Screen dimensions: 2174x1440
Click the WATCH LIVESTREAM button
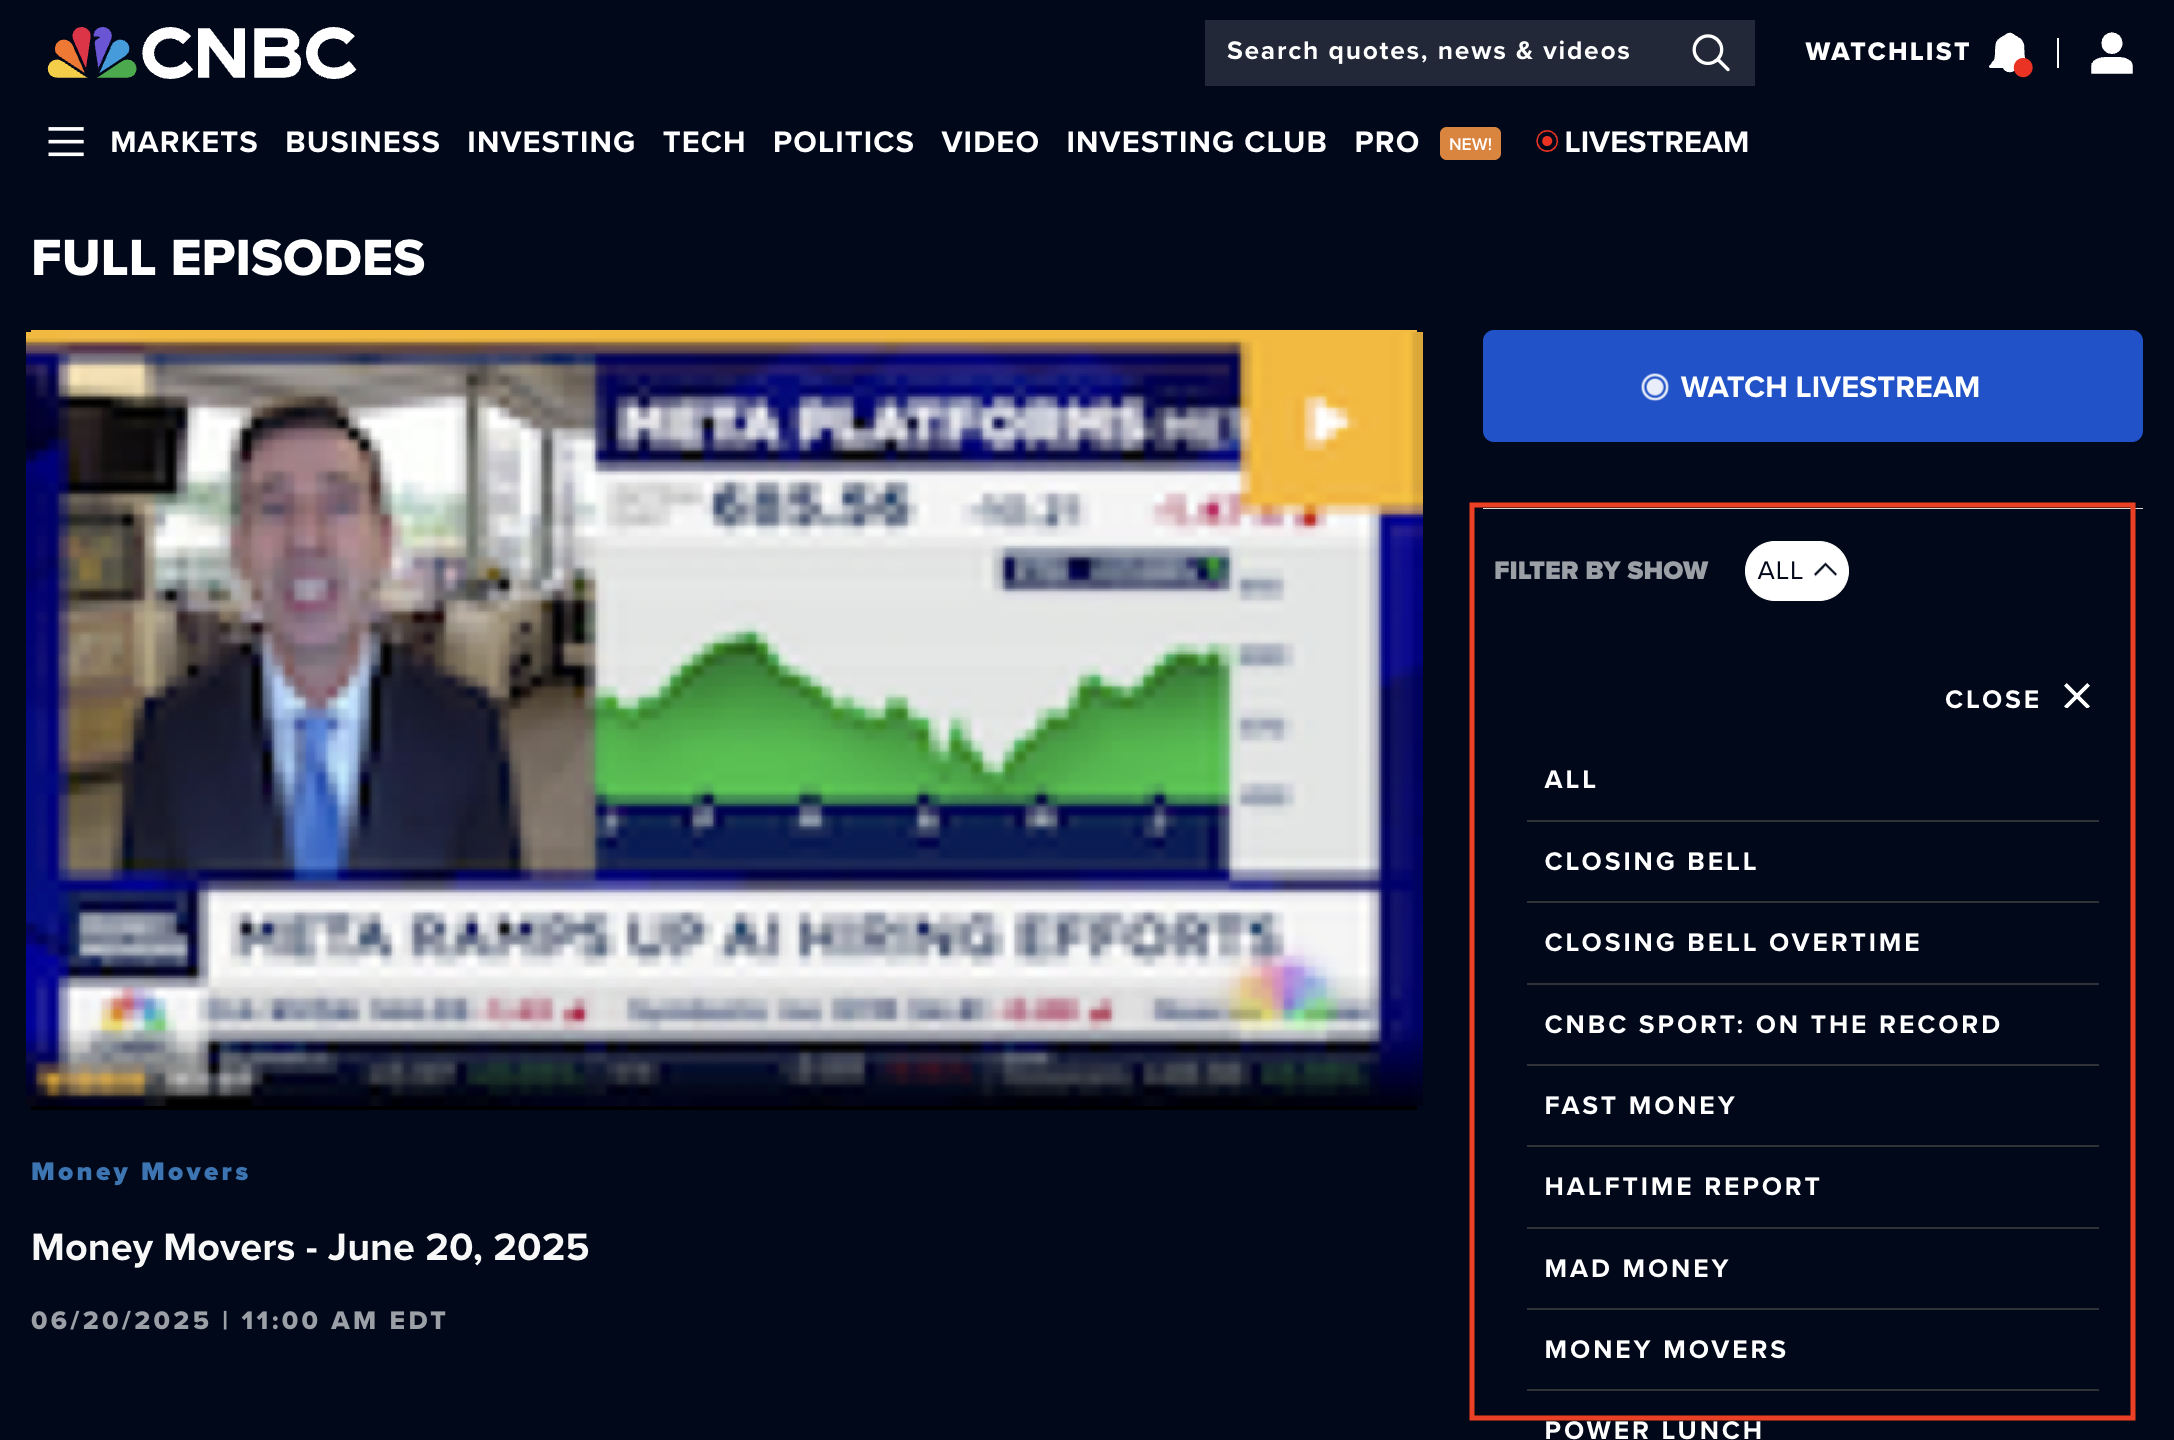[1812, 386]
